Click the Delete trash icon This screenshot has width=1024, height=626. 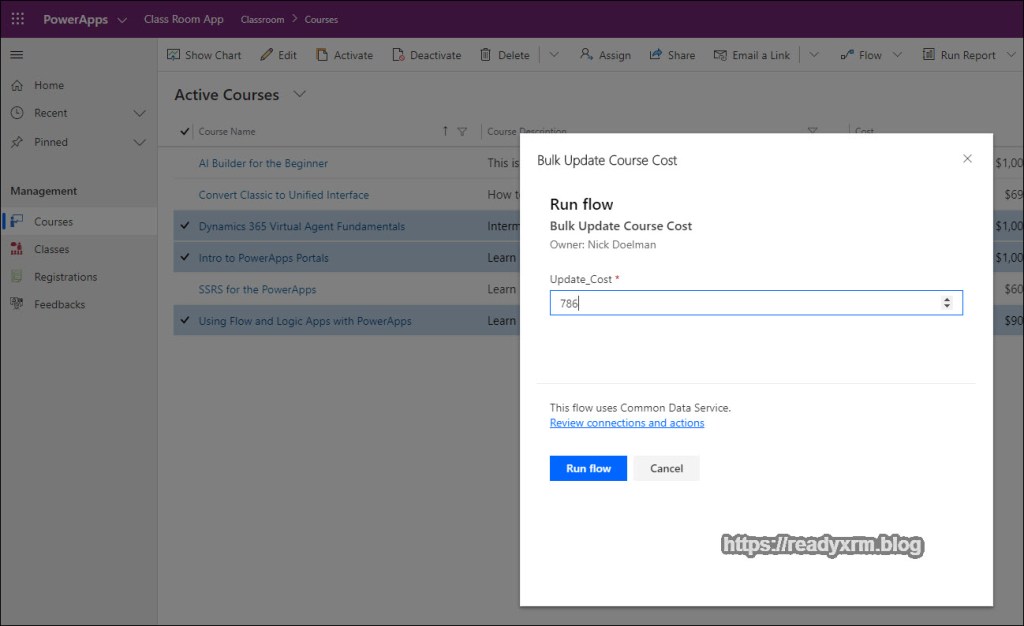tap(486, 55)
